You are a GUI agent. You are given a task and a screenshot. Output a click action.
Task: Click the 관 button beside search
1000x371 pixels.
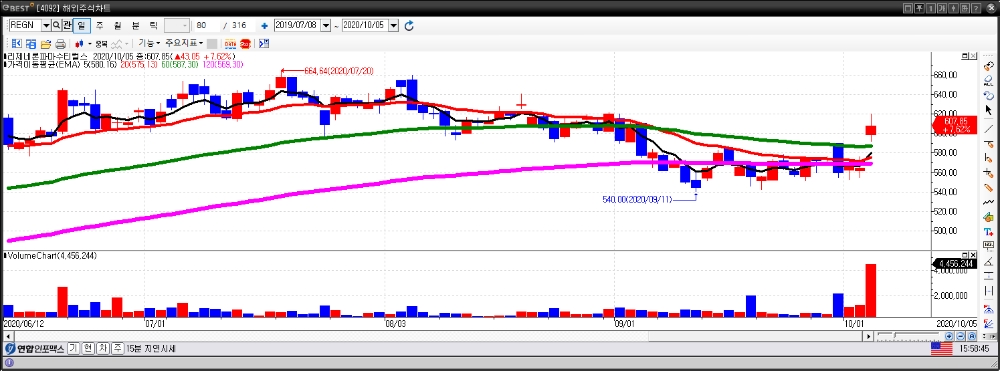66,25
